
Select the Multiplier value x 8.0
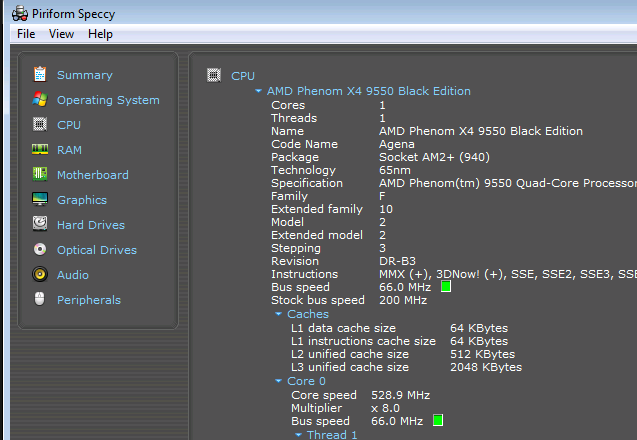[x=386, y=408]
